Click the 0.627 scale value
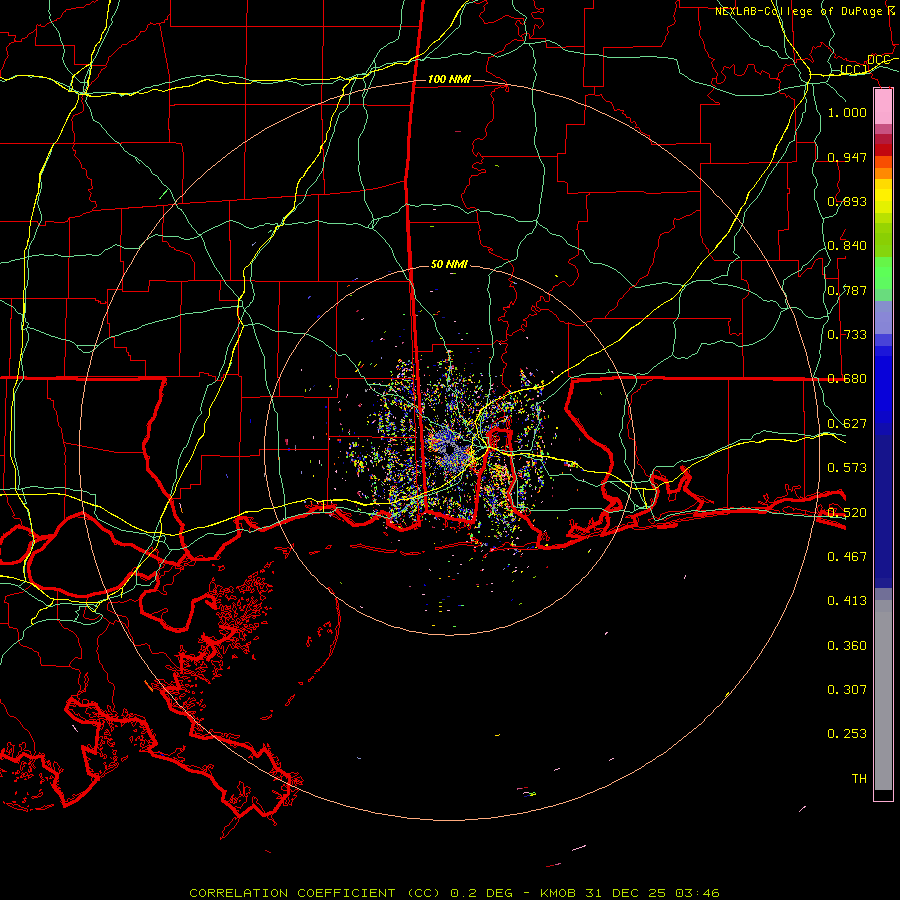The height and width of the screenshot is (900, 900). pyautogui.click(x=847, y=423)
